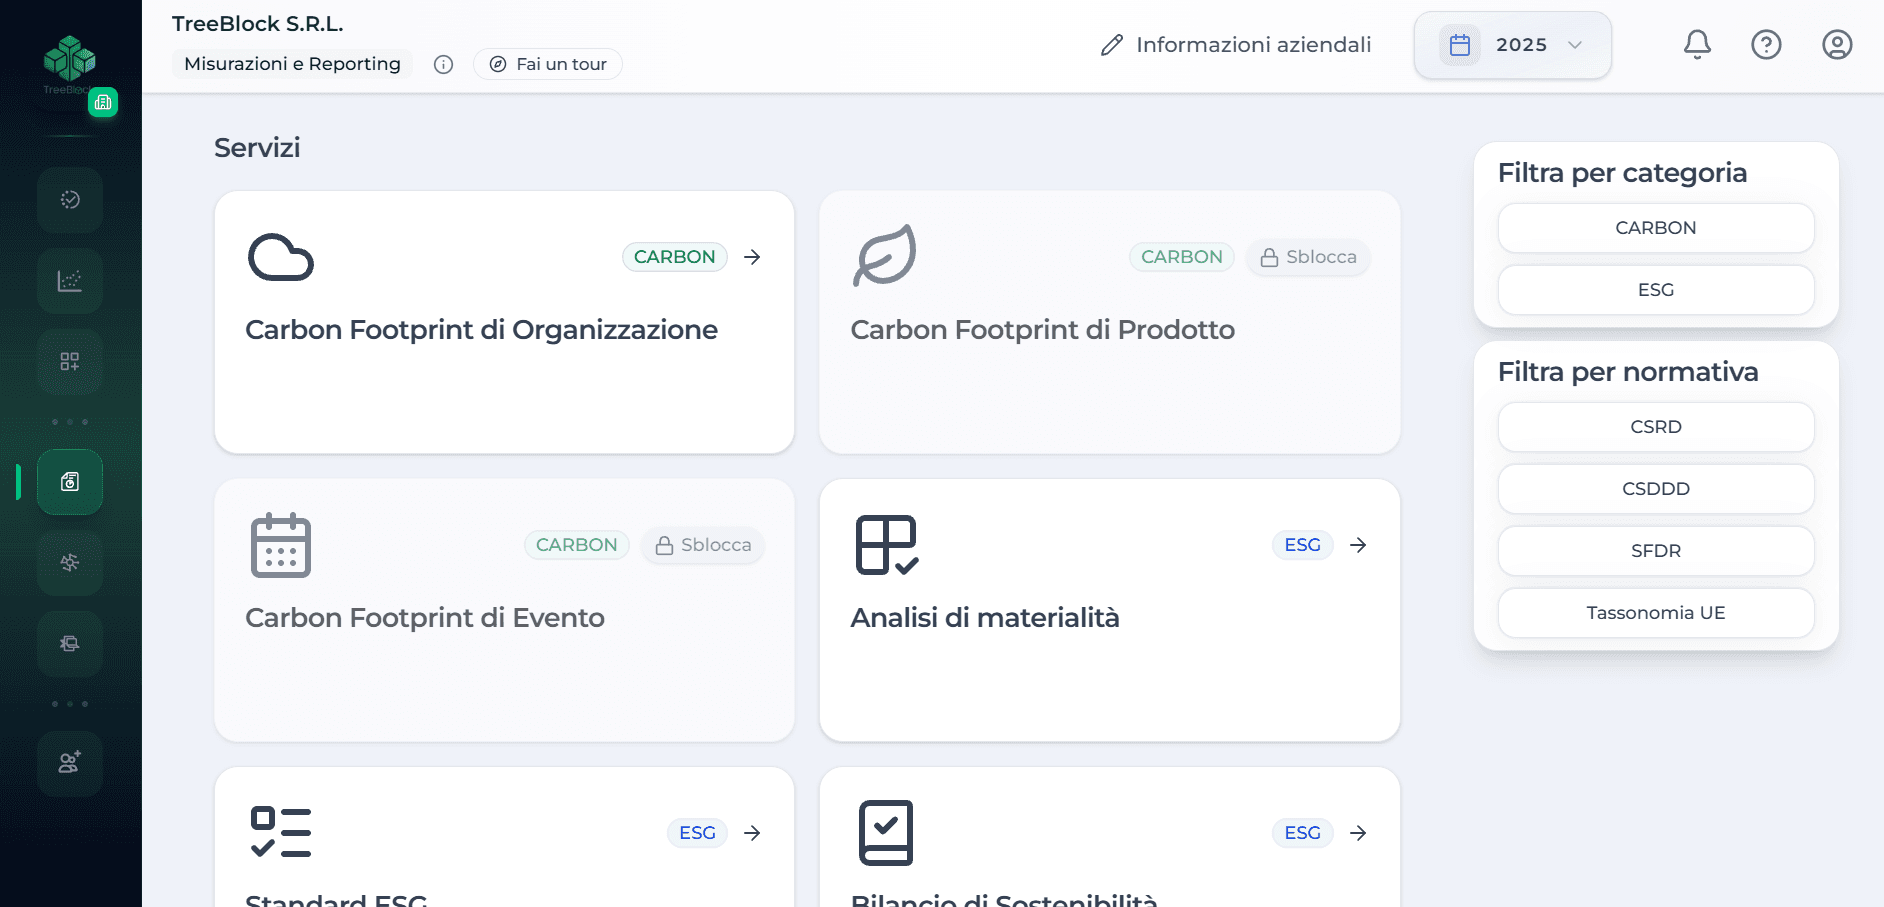Image resolution: width=1884 pixels, height=907 pixels.
Task: Click Filtra per categoria heading
Action: tap(1622, 173)
